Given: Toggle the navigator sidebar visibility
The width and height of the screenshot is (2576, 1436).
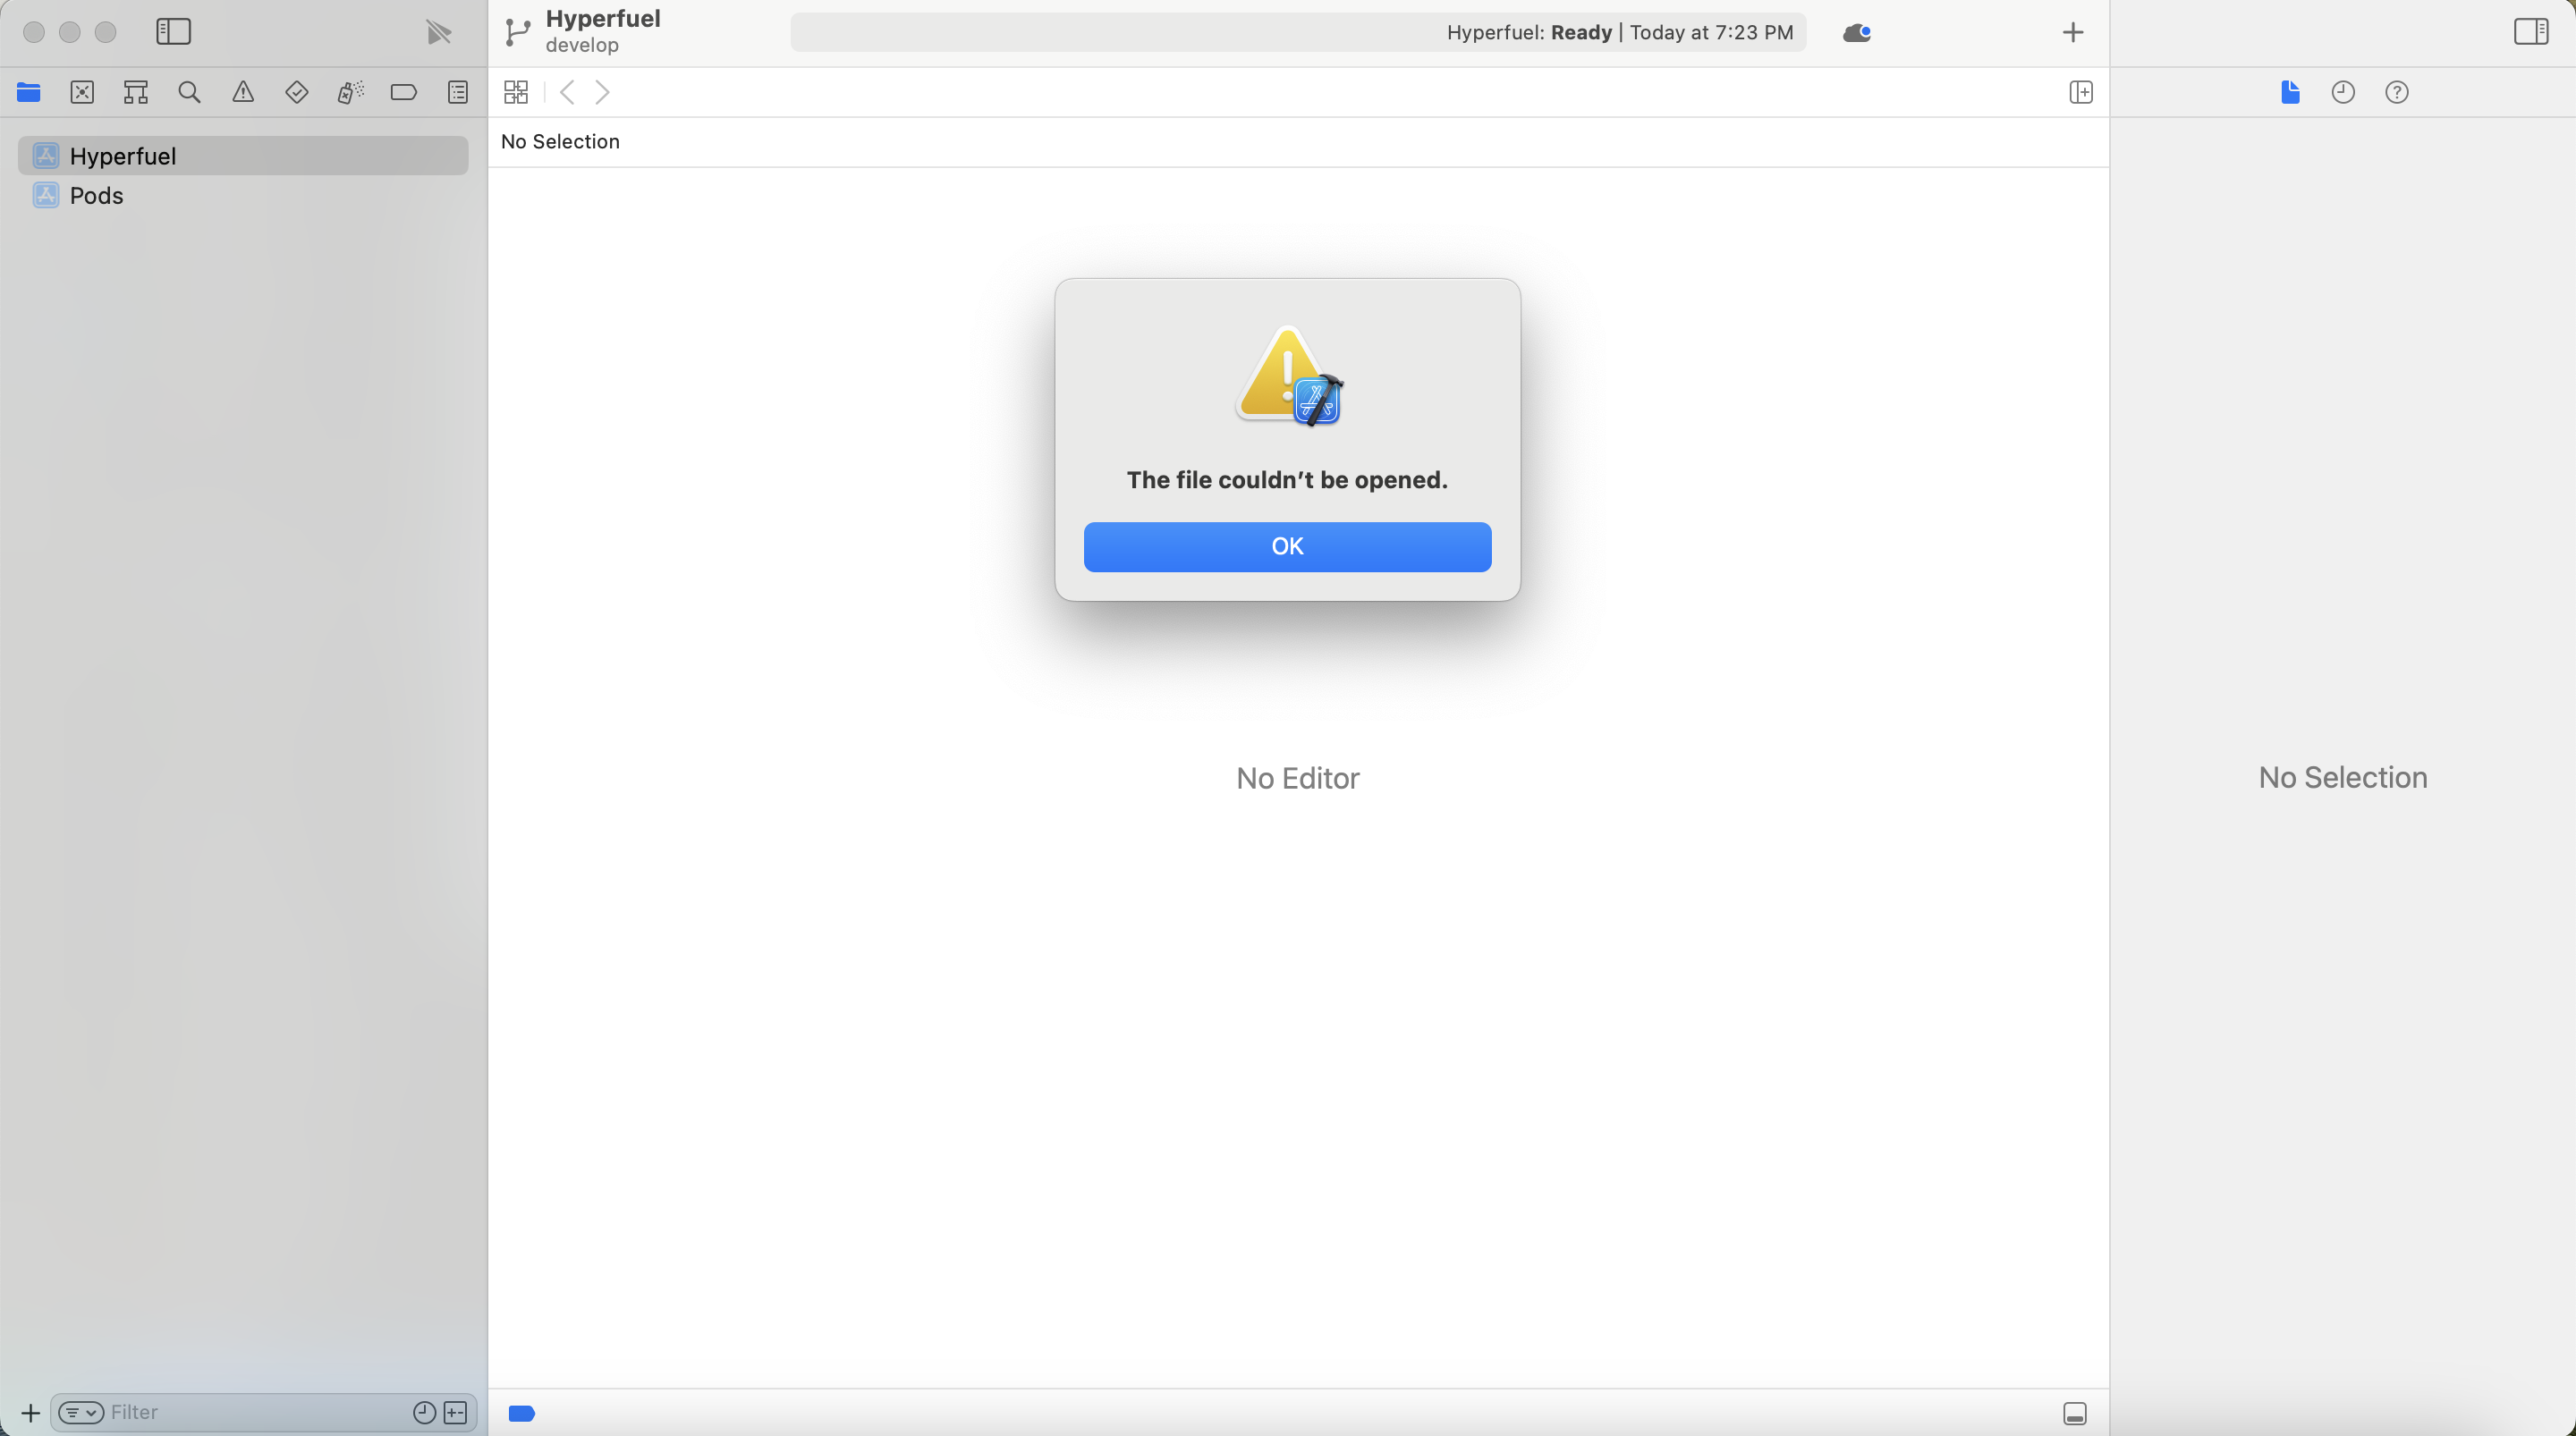Looking at the screenshot, I should click(x=174, y=32).
